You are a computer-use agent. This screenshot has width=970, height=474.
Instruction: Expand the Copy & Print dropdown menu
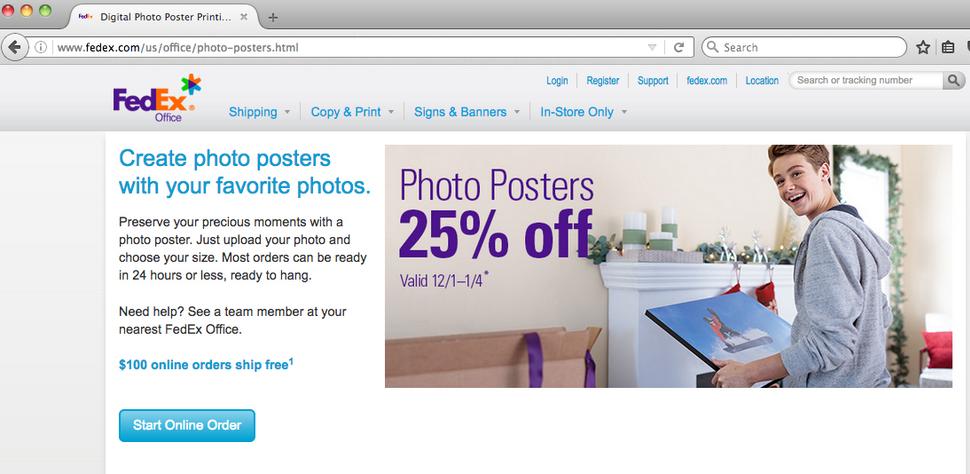click(352, 112)
